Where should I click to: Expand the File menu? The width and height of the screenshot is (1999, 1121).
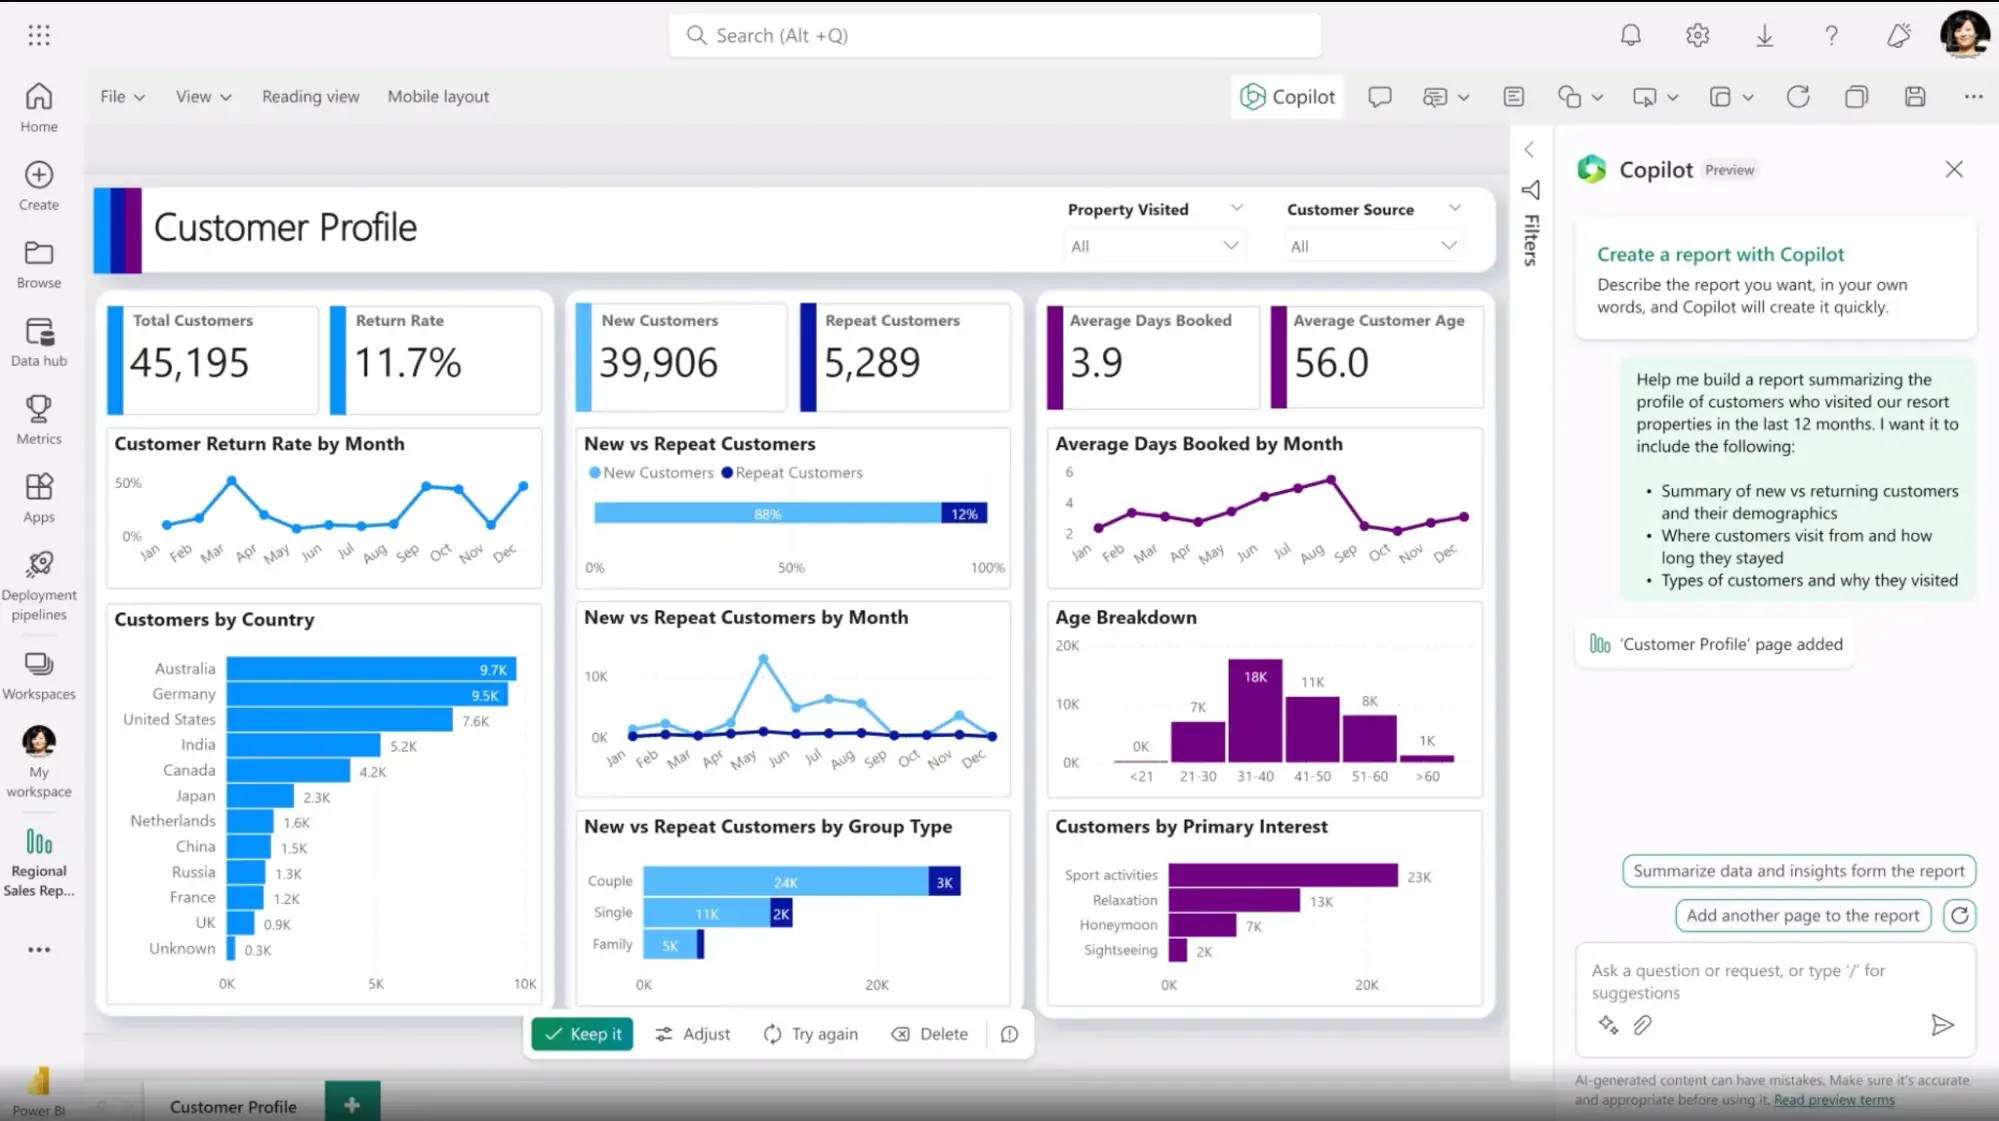point(122,97)
